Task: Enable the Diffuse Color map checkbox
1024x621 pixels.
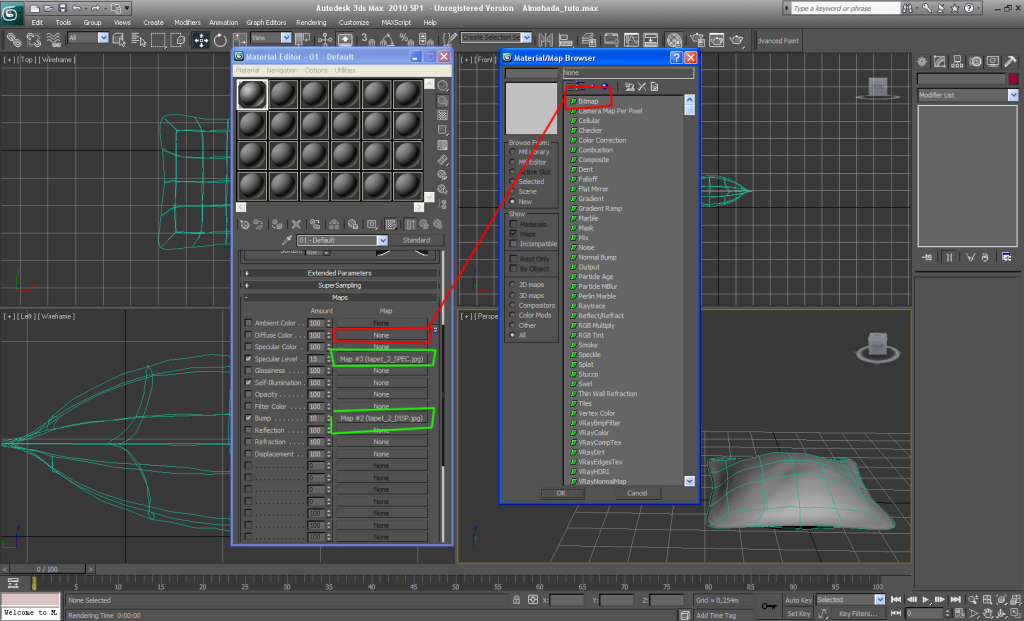Action: tap(248, 335)
